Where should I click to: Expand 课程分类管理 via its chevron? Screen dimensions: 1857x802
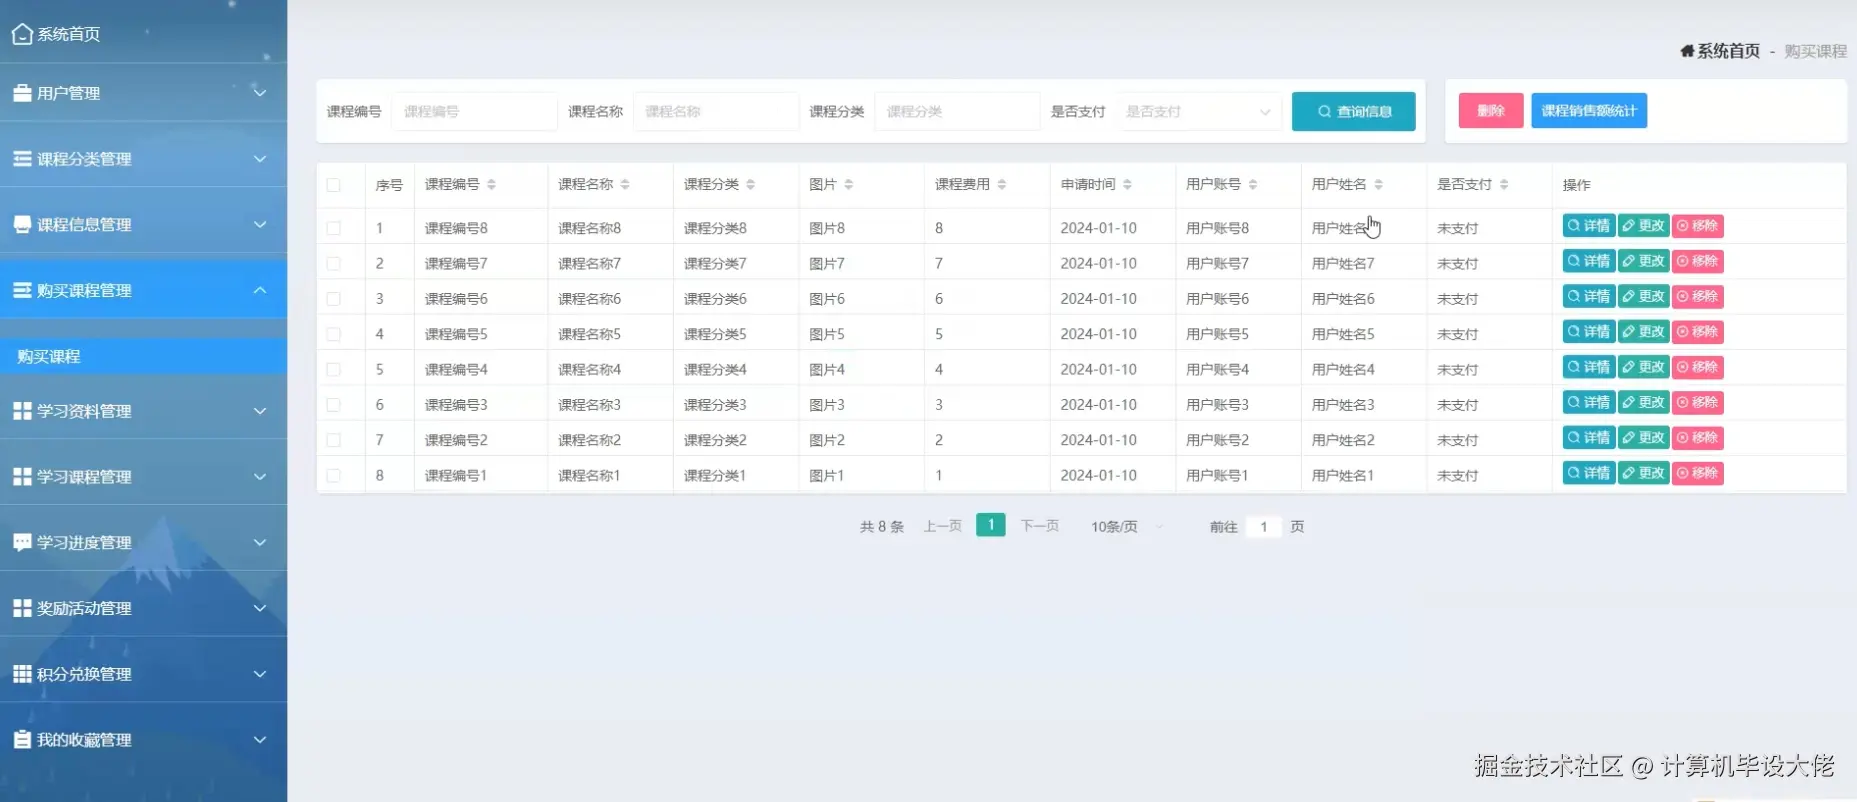(260, 159)
